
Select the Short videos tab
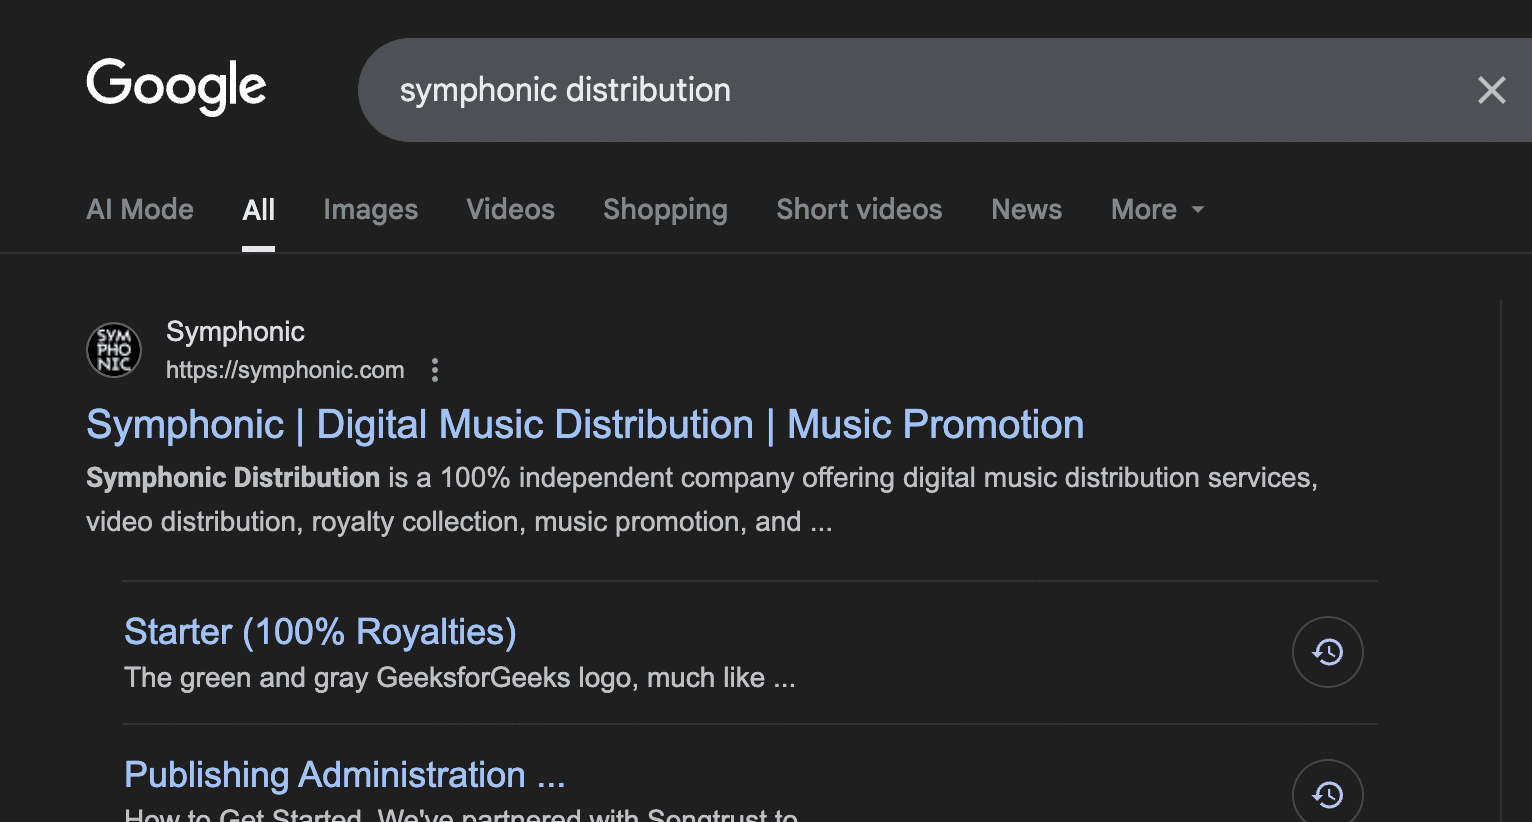tap(858, 209)
